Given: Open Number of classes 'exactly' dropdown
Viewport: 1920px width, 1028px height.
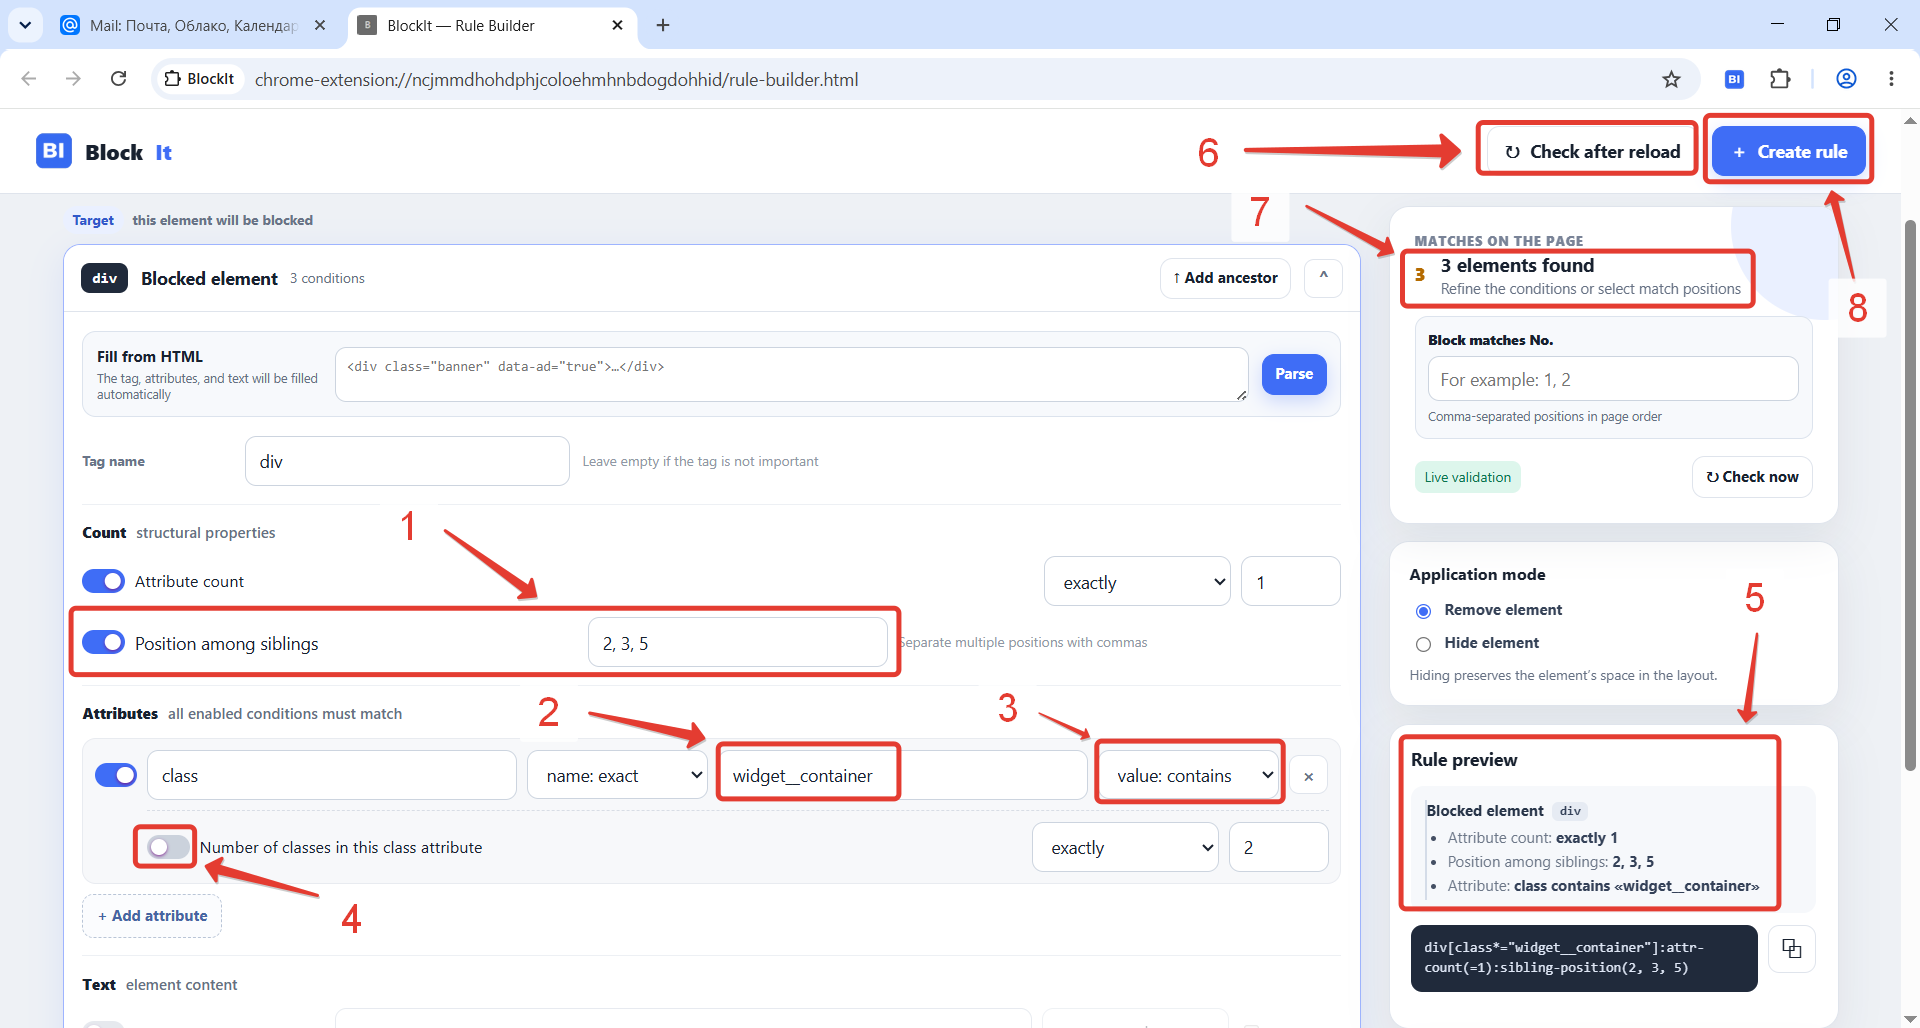Looking at the screenshot, I should [1125, 847].
